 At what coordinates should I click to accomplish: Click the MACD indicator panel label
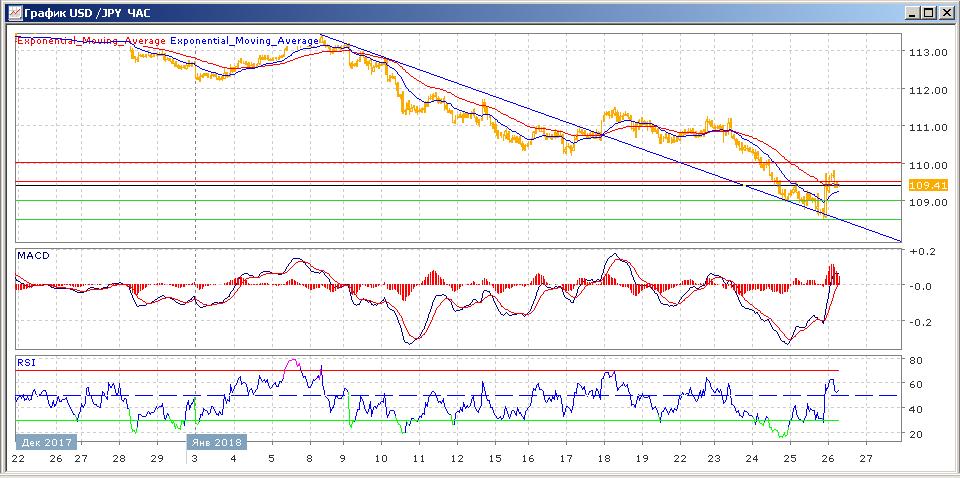coord(33,256)
